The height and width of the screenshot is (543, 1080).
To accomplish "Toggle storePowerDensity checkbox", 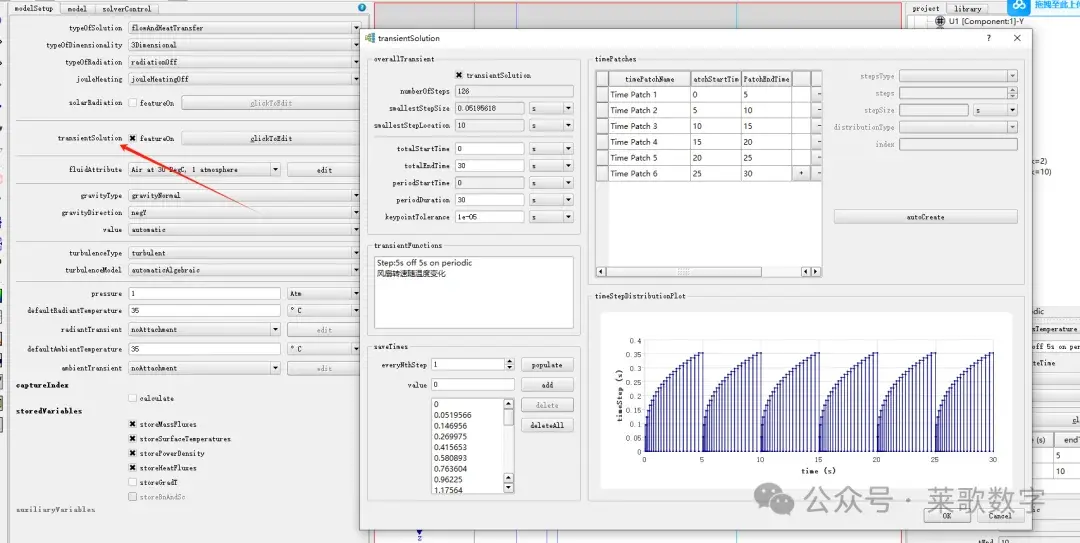I will 132,453.
